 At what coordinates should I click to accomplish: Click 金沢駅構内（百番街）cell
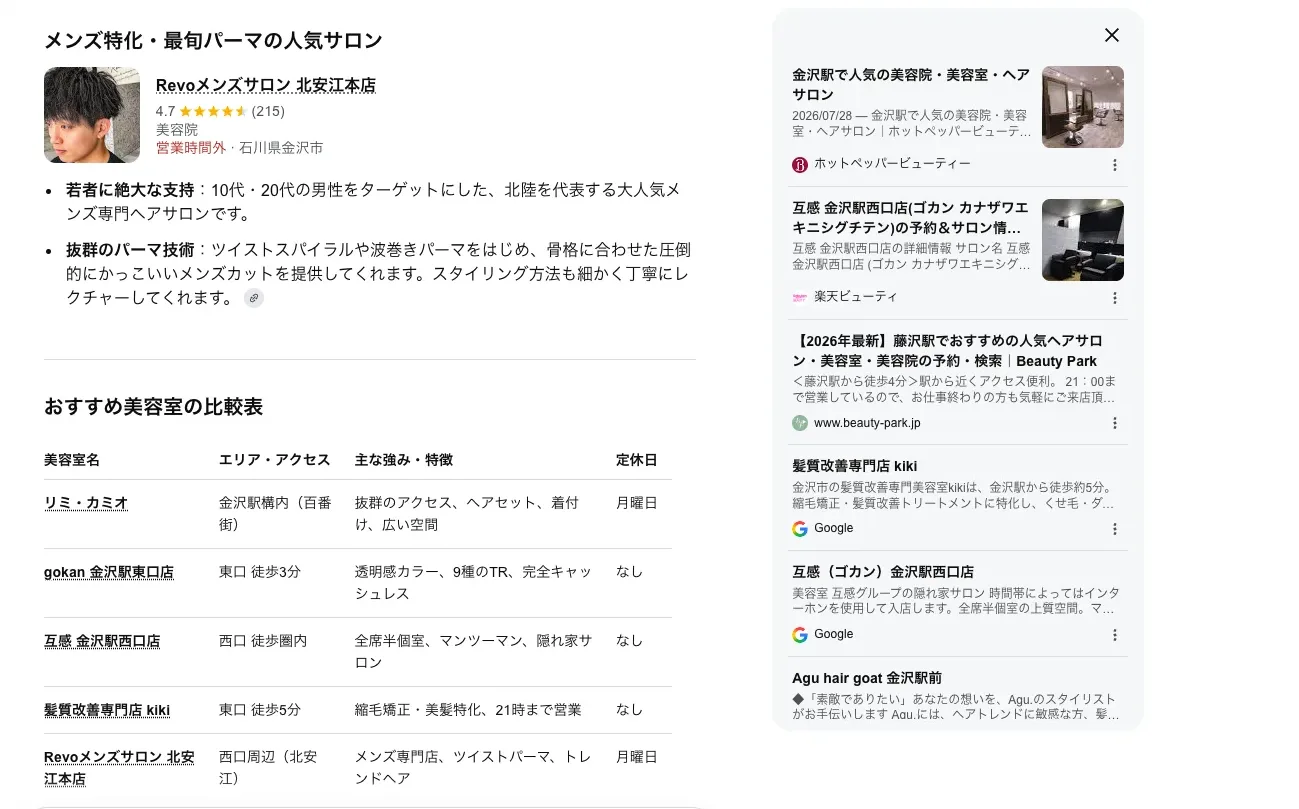(x=275, y=514)
